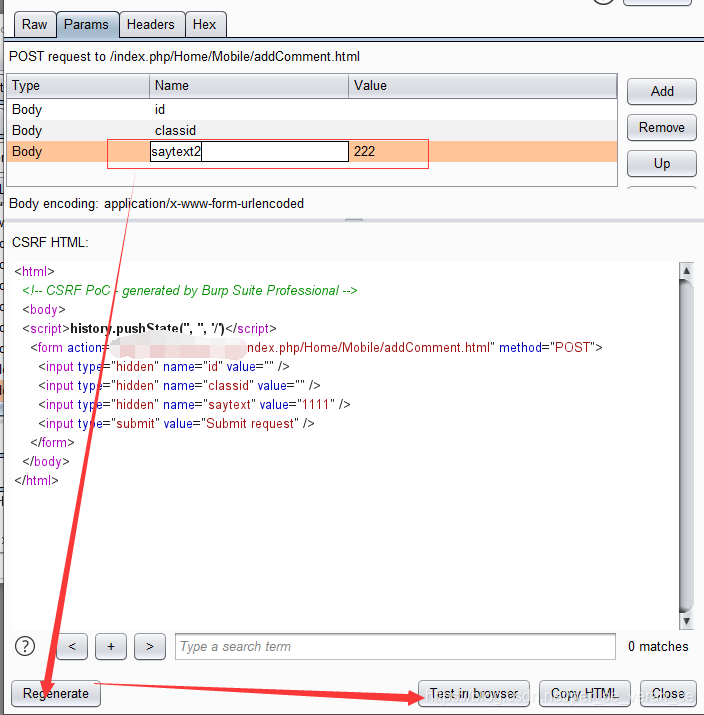Switch to the Hex tab
This screenshot has height=715, width=704.
click(x=205, y=25)
